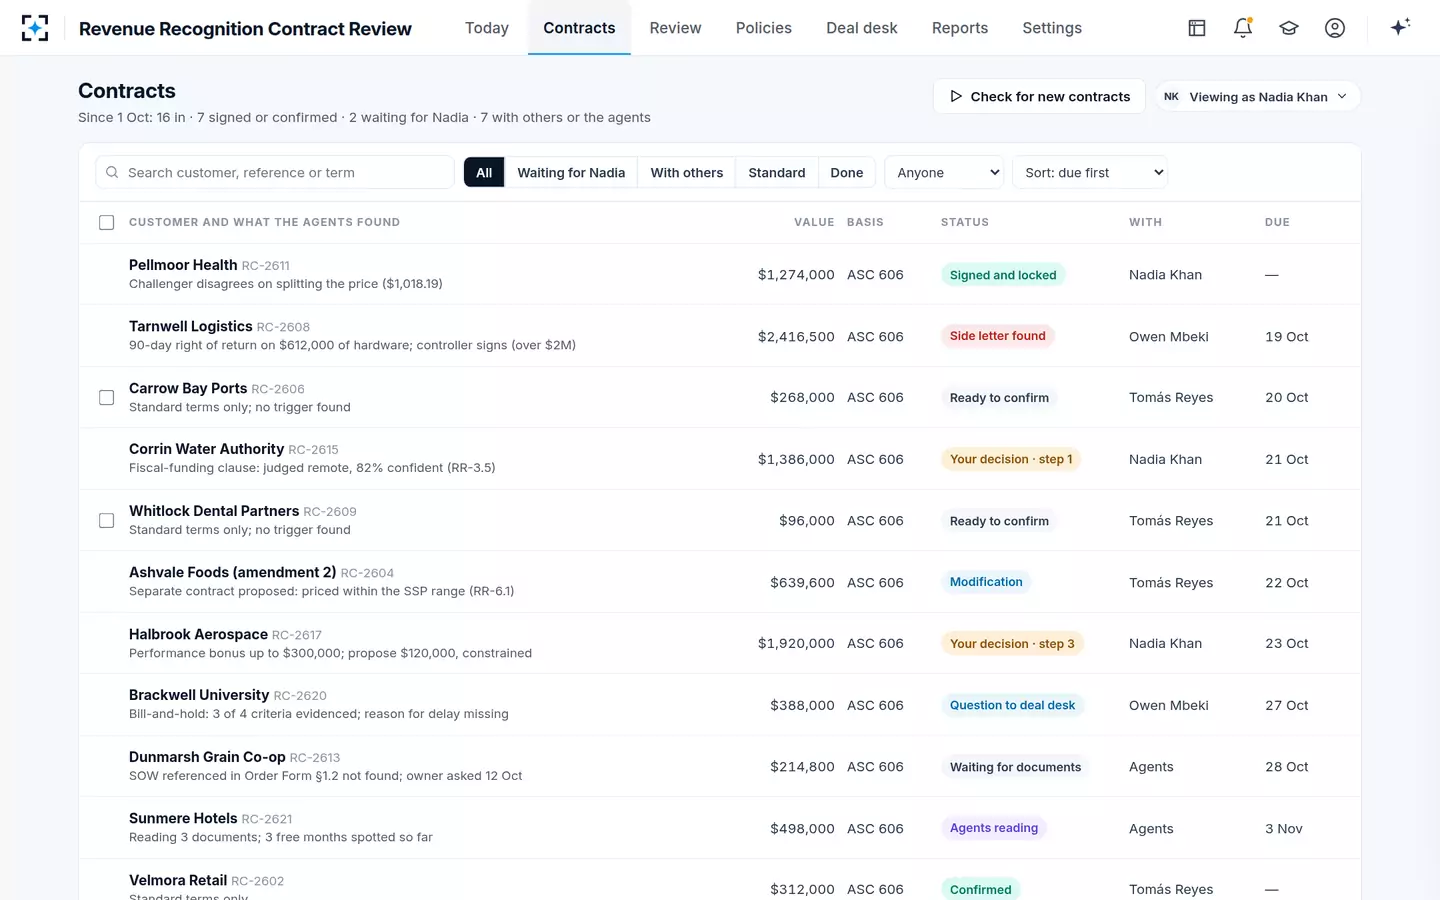Tick the select-all checkbox in table header
Screen dimensions: 1440x900
pyautogui.click(x=107, y=222)
